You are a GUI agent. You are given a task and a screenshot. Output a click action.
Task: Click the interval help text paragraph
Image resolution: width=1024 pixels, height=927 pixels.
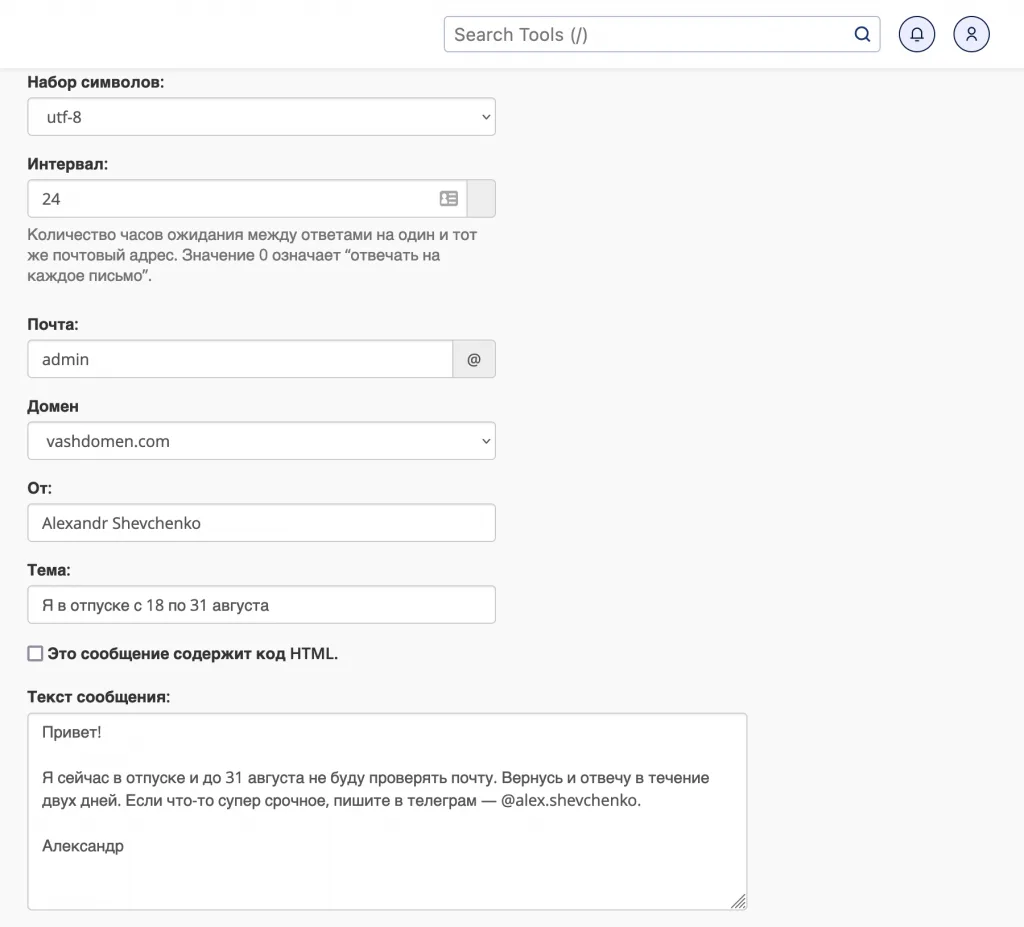252,255
